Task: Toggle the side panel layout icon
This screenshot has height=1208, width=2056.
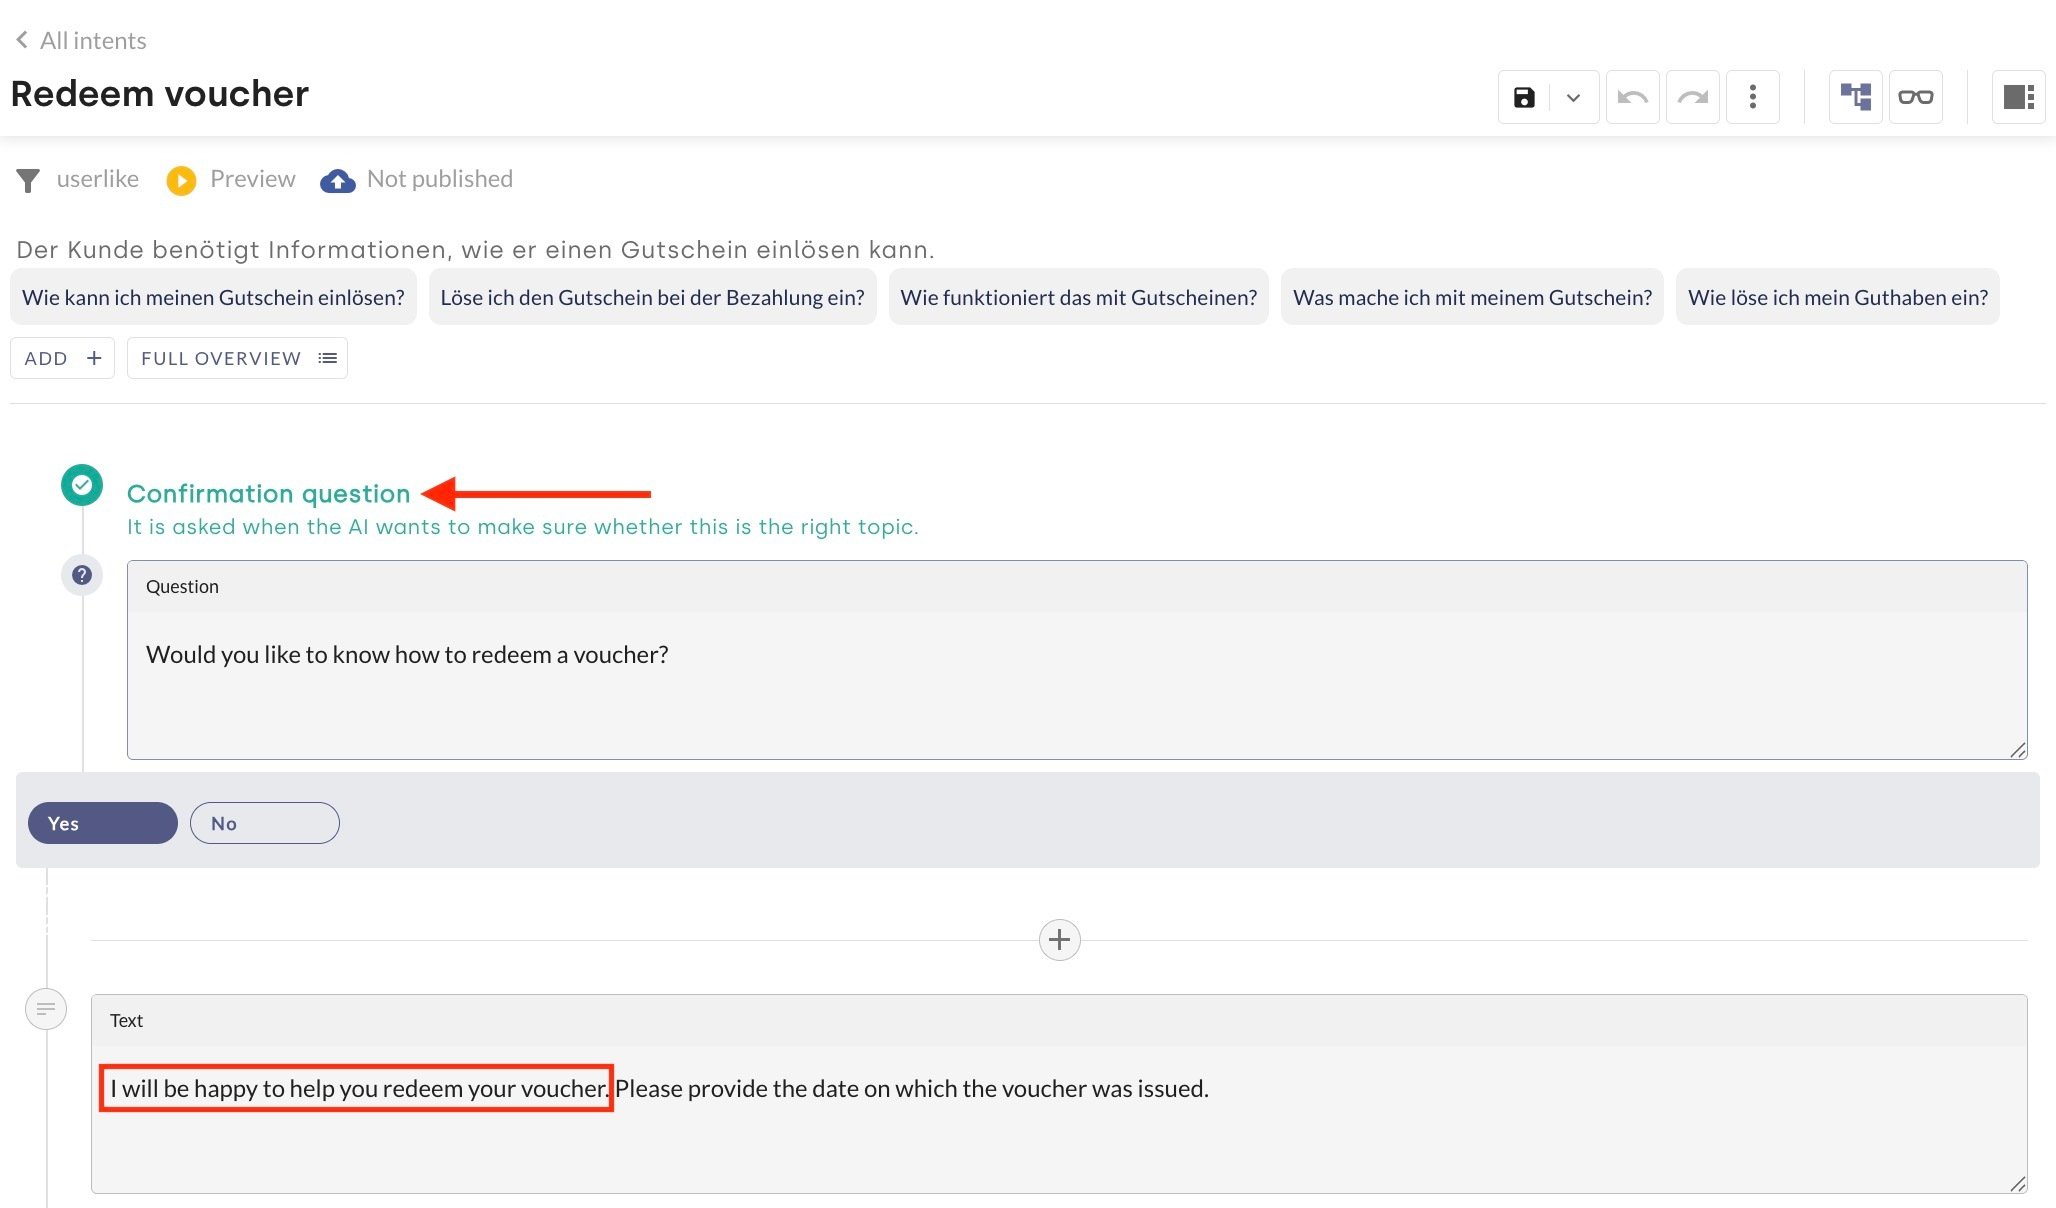Action: click(2018, 97)
